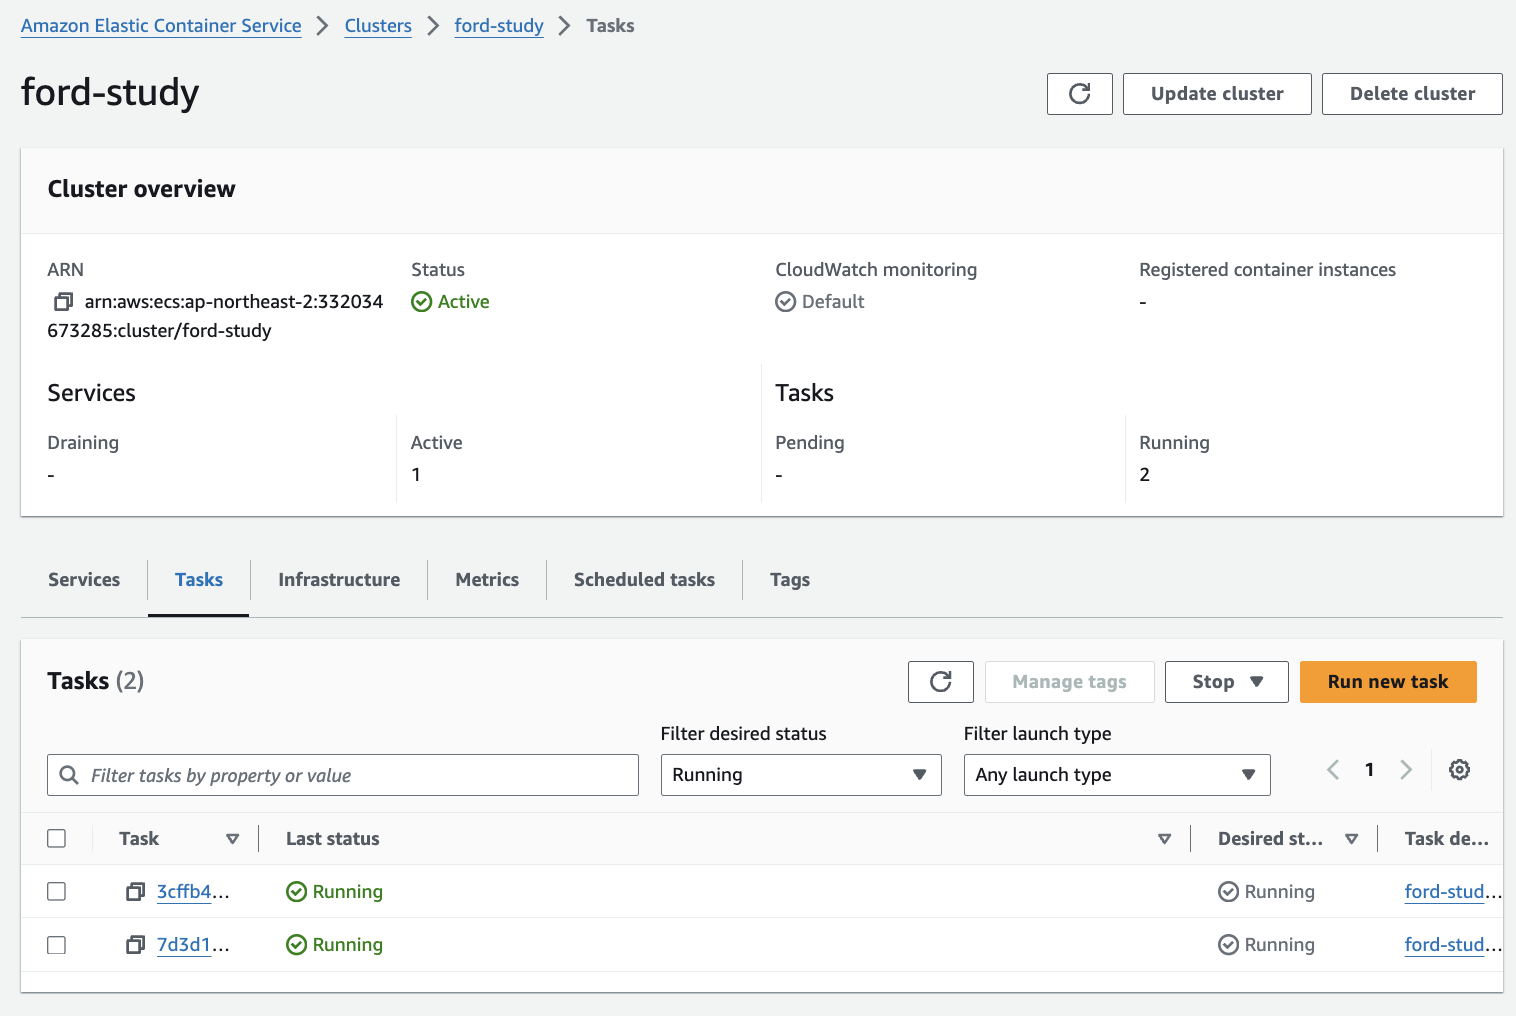
Task: Sort by the Desired status column arrow
Action: (1351, 839)
